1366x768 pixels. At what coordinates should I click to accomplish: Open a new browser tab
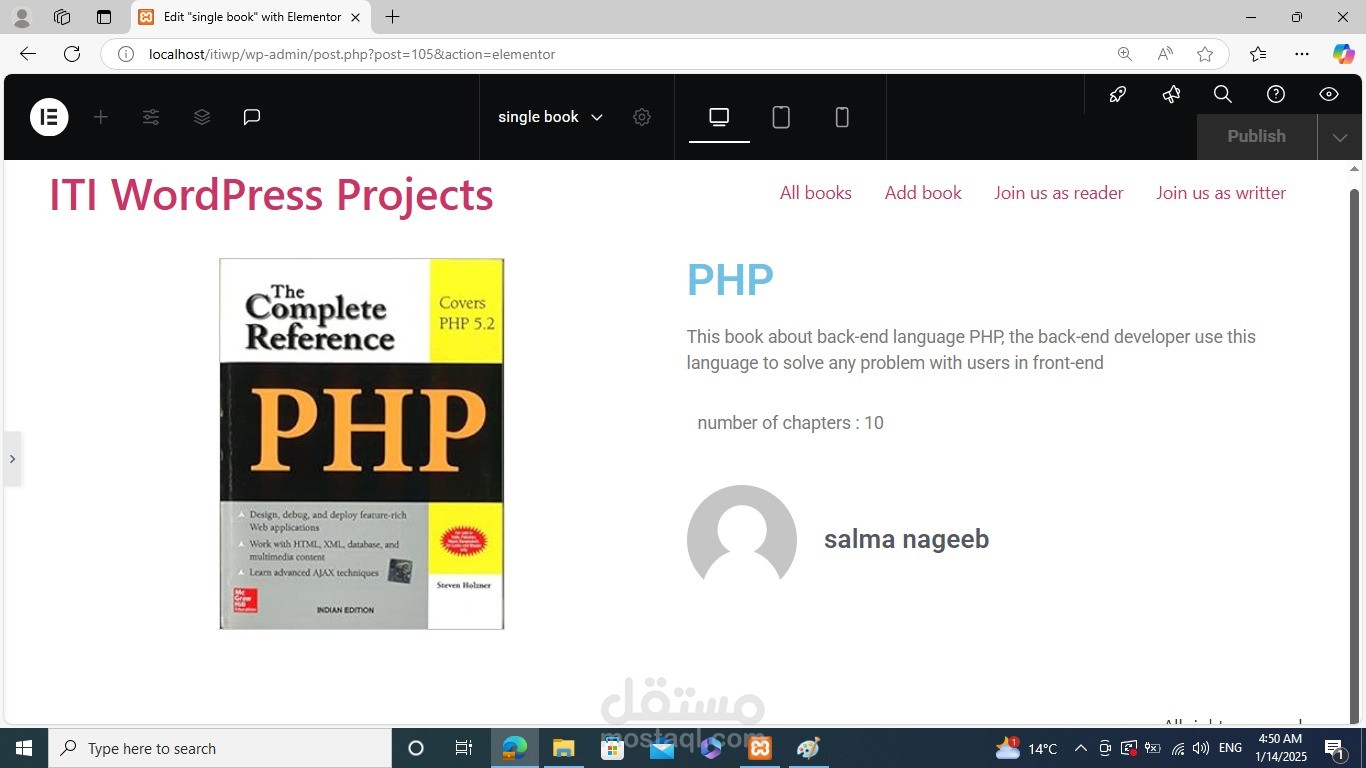coord(393,17)
